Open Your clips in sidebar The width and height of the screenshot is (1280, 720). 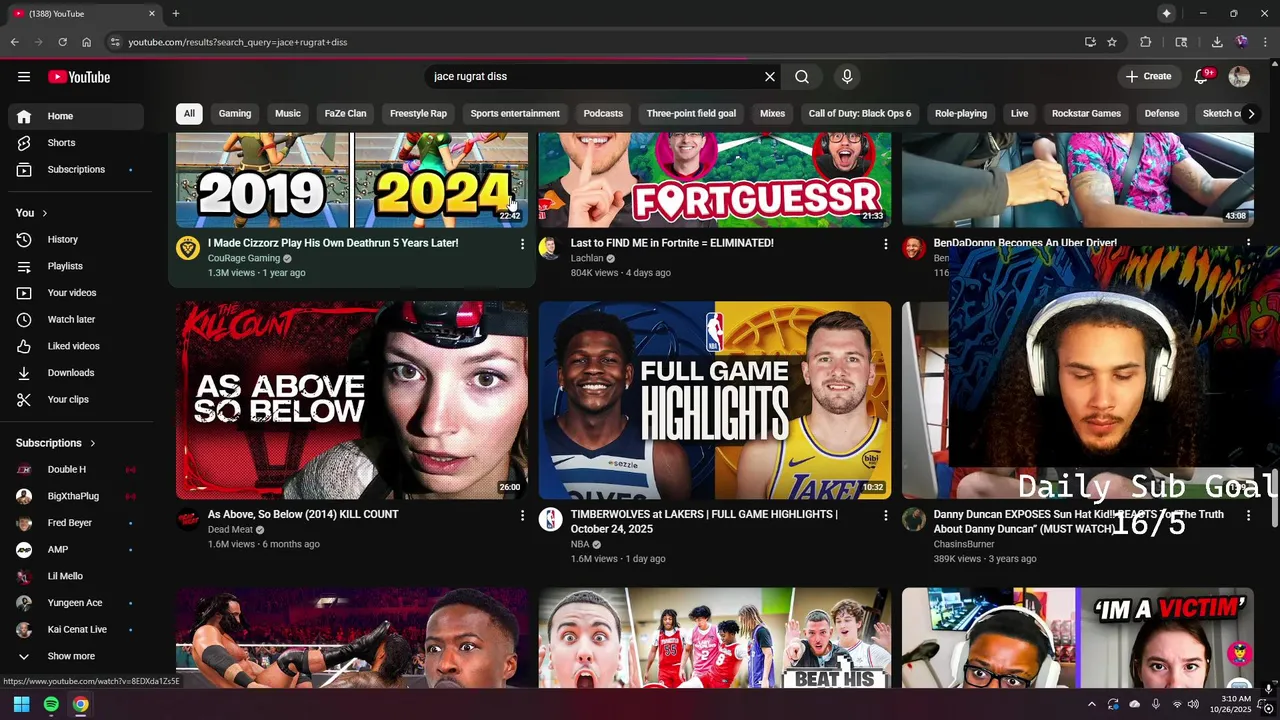click(76, 400)
